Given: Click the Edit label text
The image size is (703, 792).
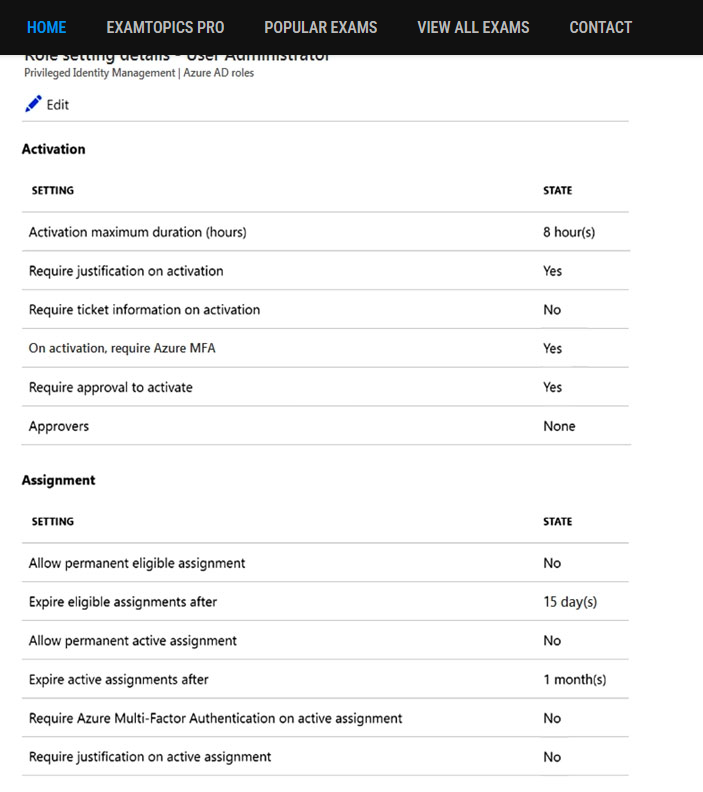Looking at the screenshot, I should tap(58, 105).
